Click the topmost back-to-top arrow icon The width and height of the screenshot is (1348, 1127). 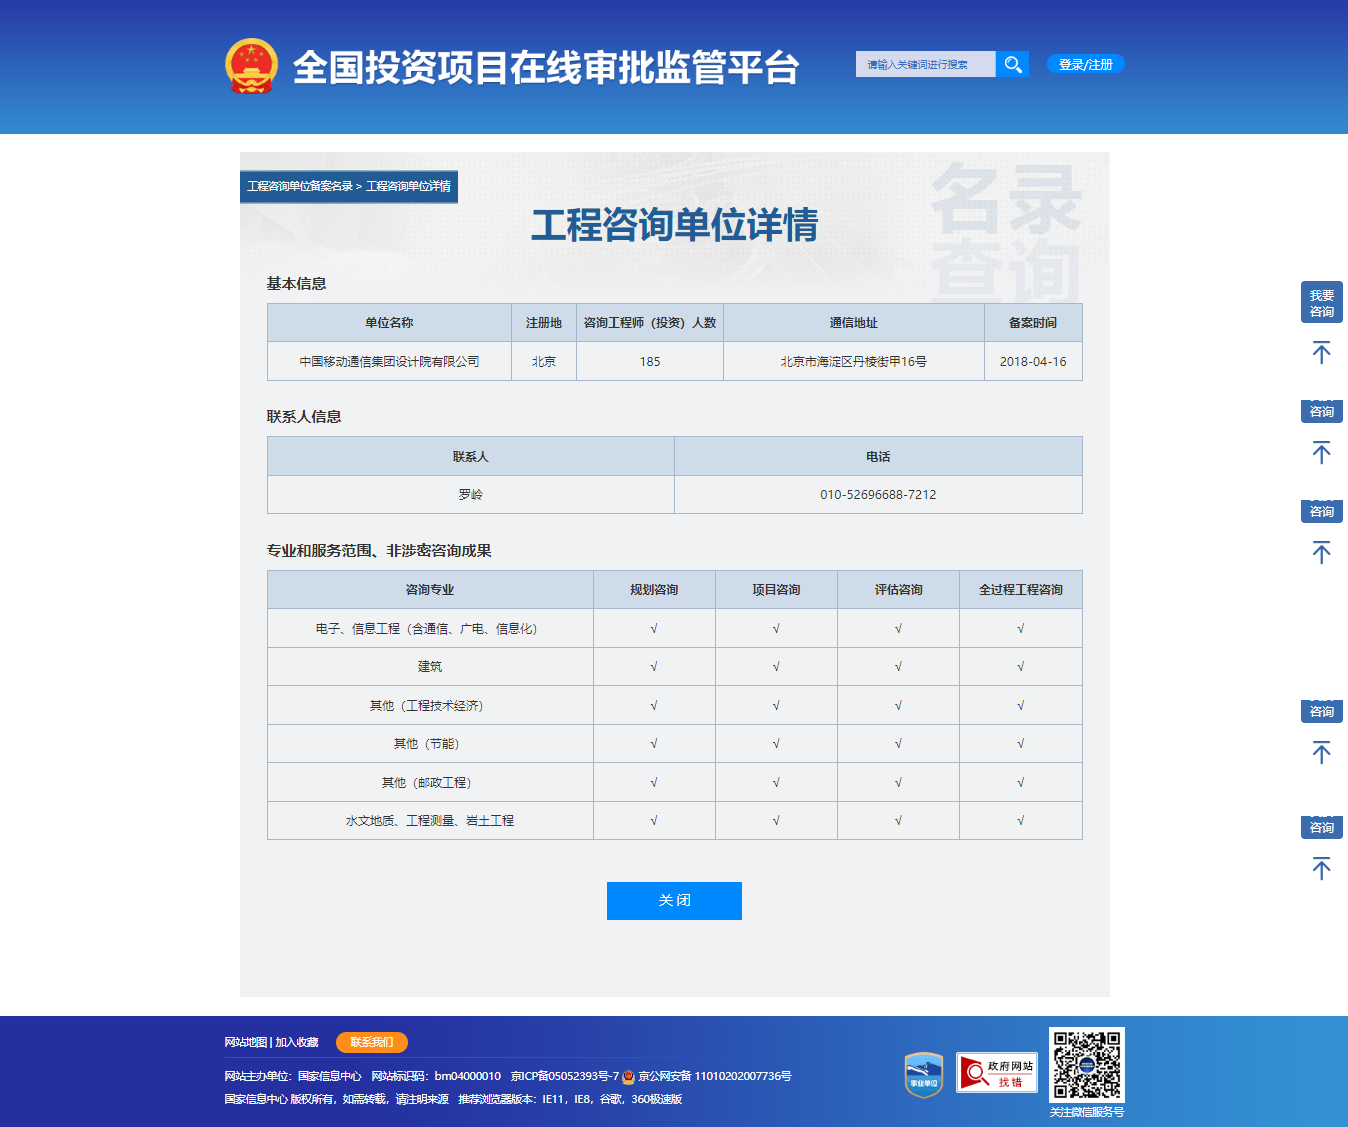[1322, 352]
